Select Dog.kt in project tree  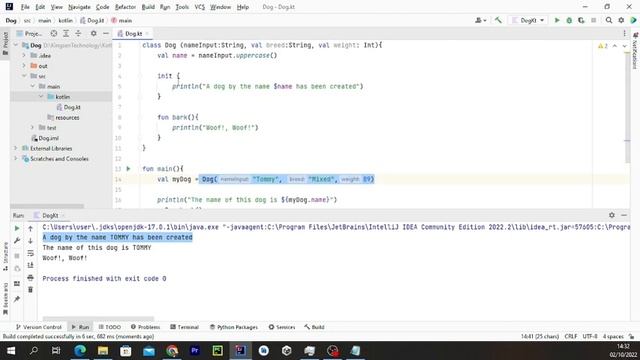coord(68,107)
